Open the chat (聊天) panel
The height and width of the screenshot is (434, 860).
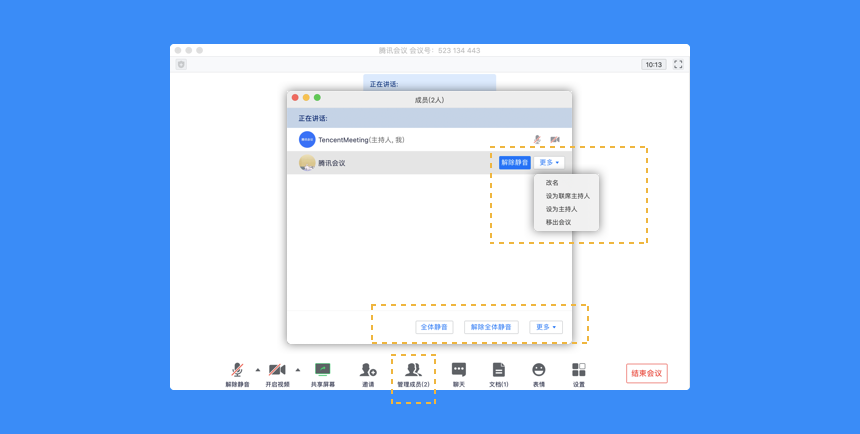pos(459,375)
